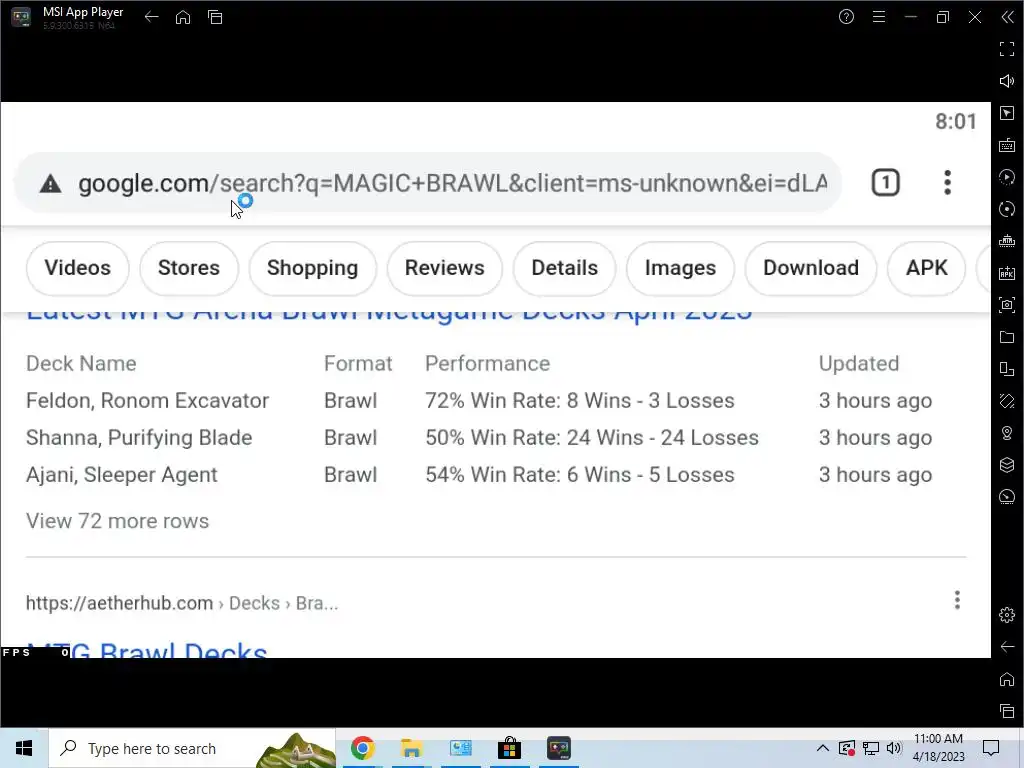Open the Chrome tab switcher showing 1
The height and width of the screenshot is (768, 1024).
(886, 183)
